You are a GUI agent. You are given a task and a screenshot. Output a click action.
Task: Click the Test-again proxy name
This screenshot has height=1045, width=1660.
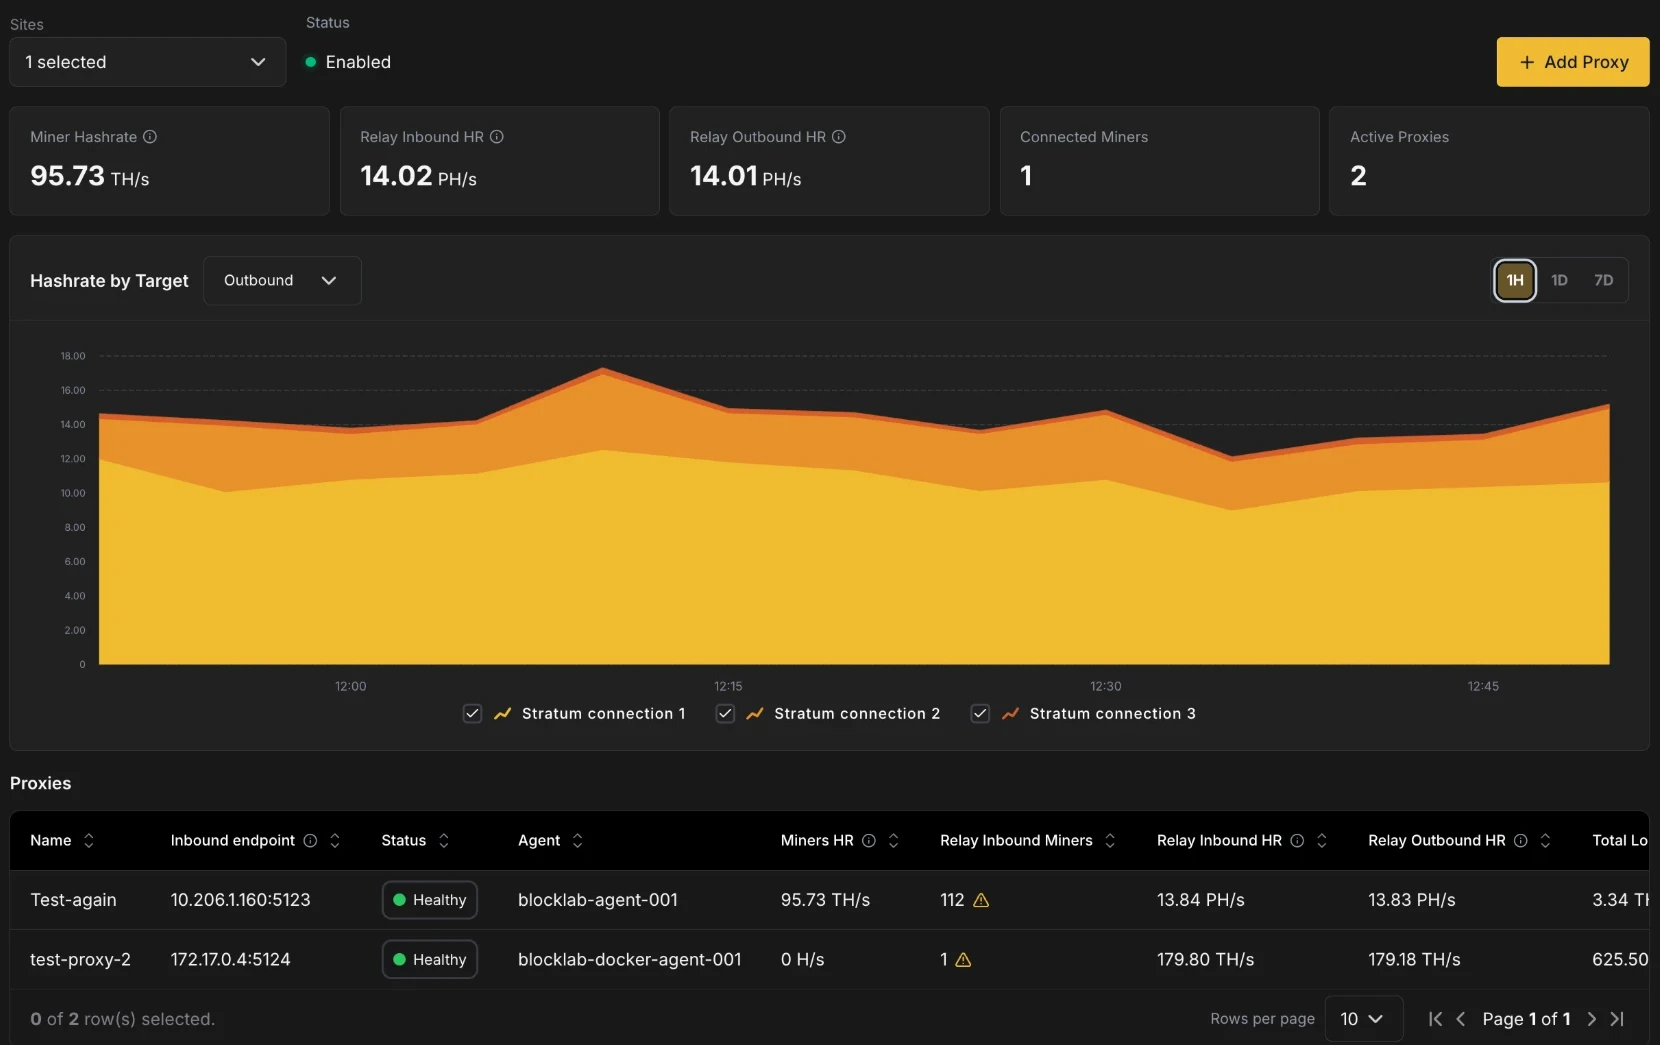coord(73,900)
